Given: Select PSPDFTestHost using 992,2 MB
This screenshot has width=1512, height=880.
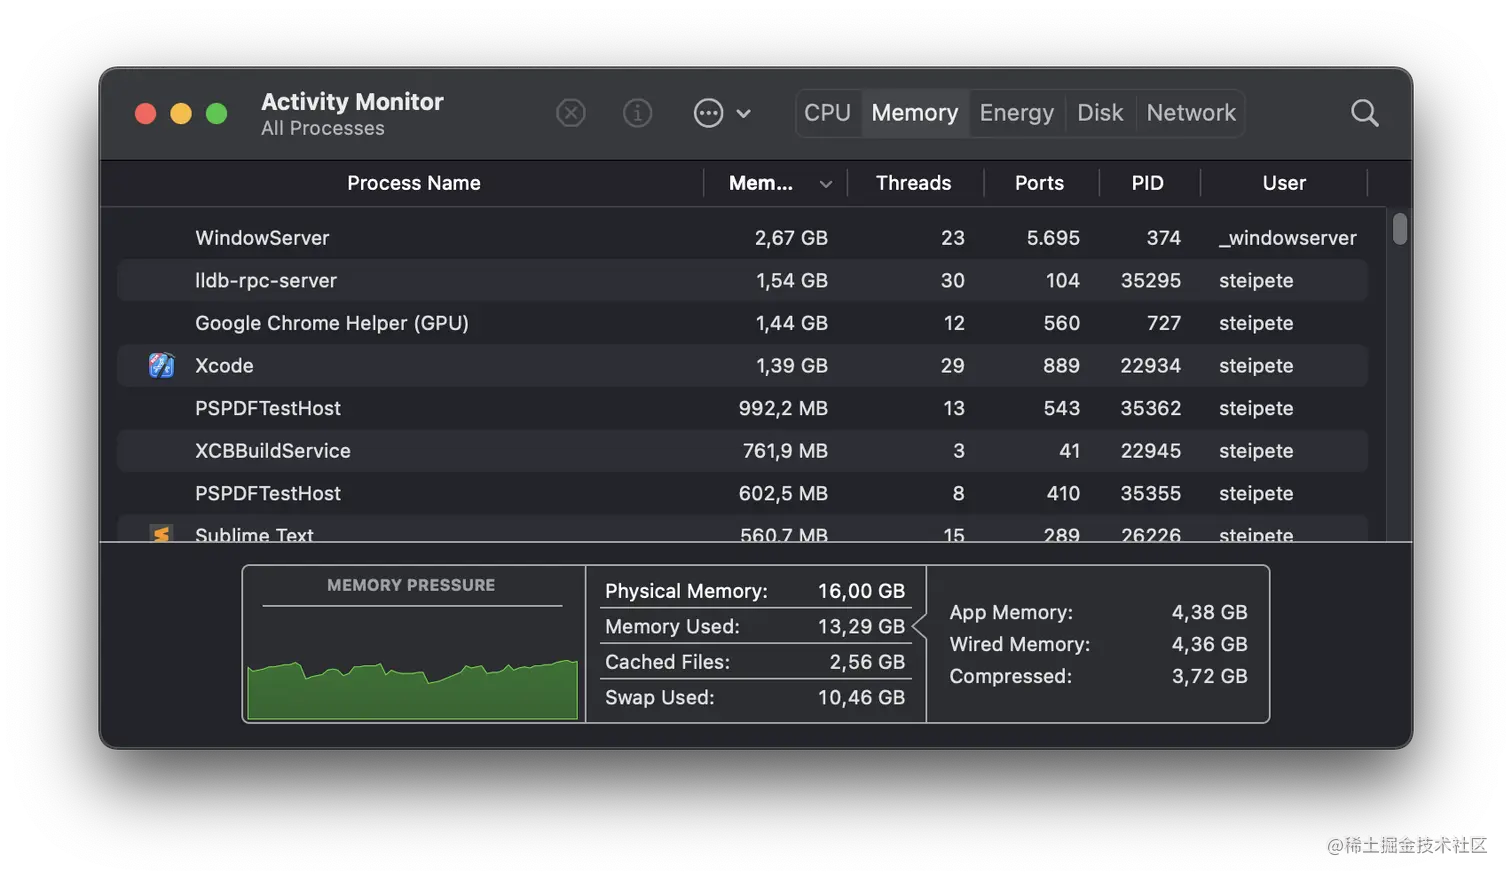Looking at the screenshot, I should coord(742,408).
